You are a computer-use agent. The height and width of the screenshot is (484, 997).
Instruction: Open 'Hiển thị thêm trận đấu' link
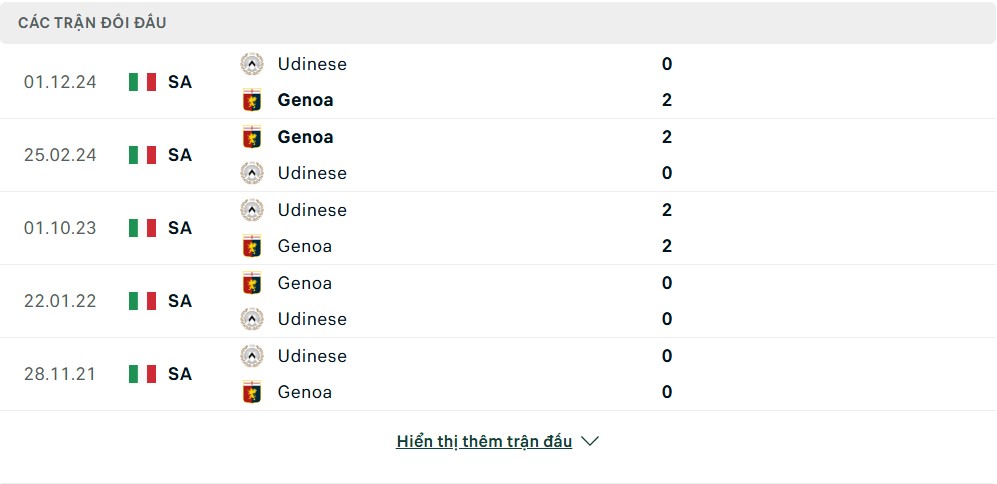484,441
